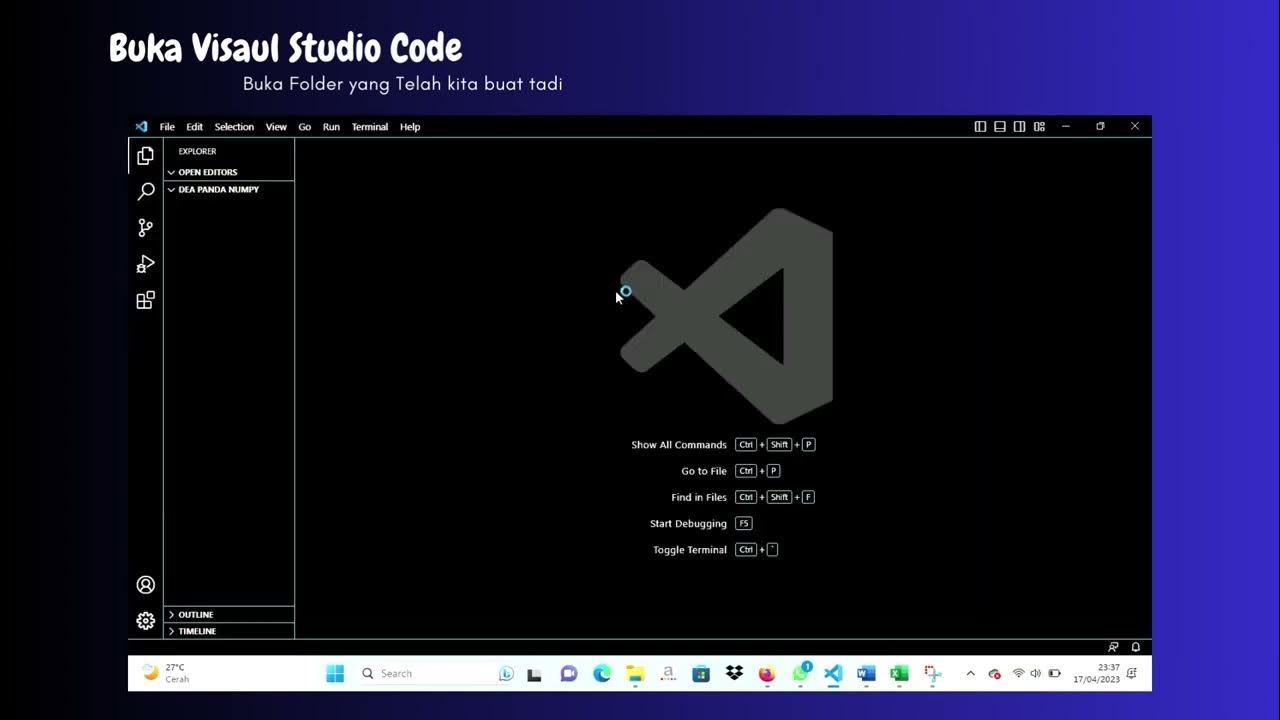Click the Toggle Terminal label

690,550
